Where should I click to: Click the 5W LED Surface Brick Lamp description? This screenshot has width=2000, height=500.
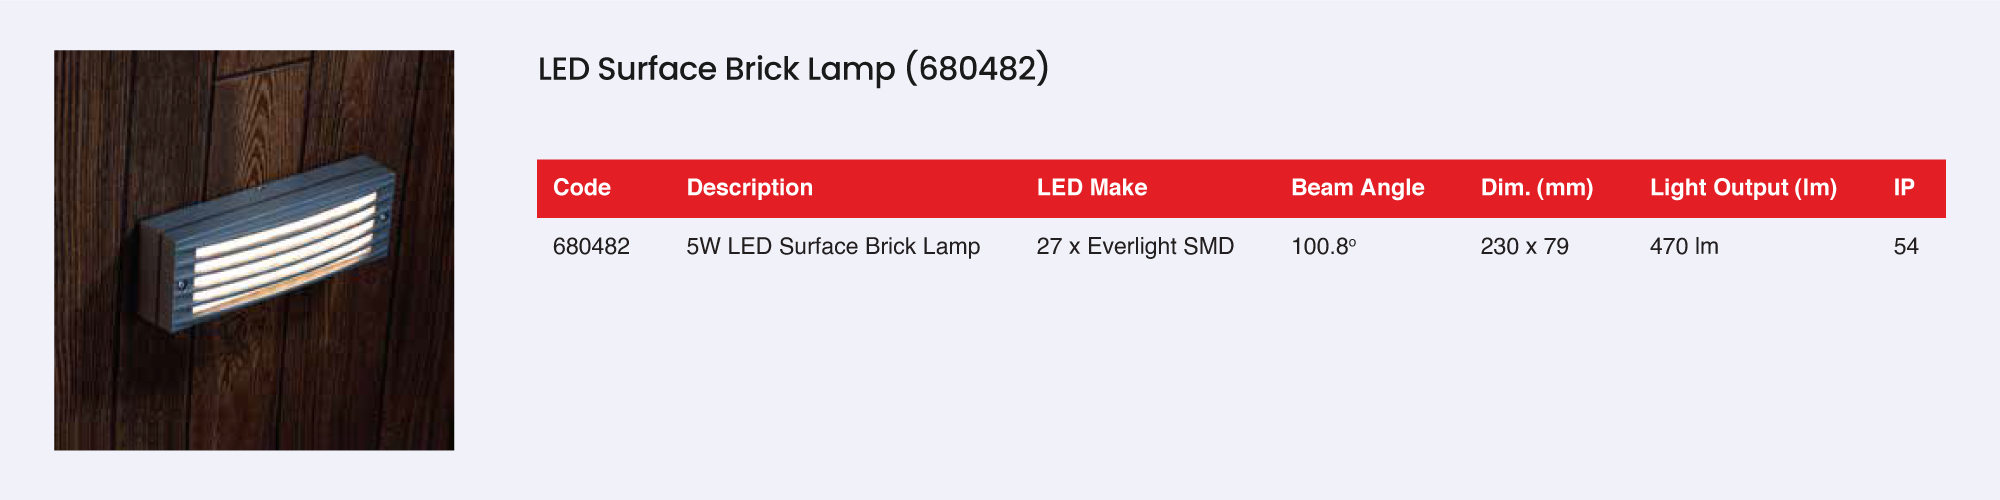pos(833,247)
